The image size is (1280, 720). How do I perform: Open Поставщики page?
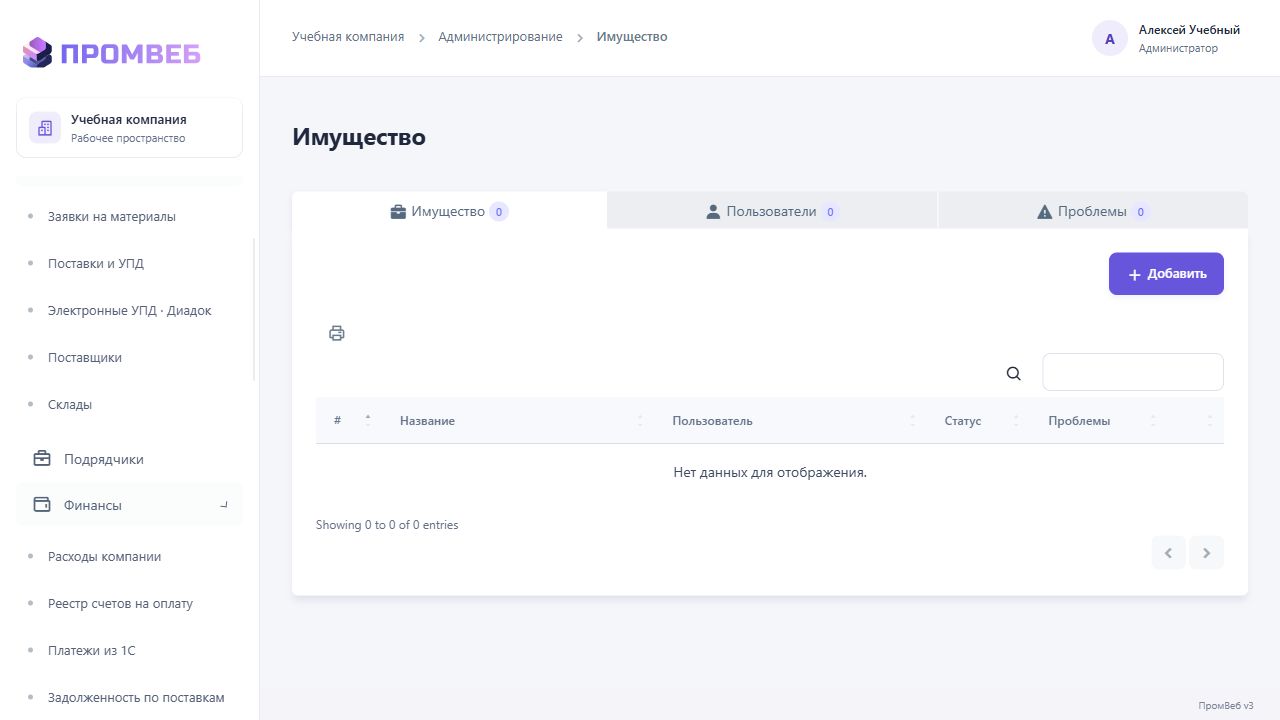coord(85,357)
